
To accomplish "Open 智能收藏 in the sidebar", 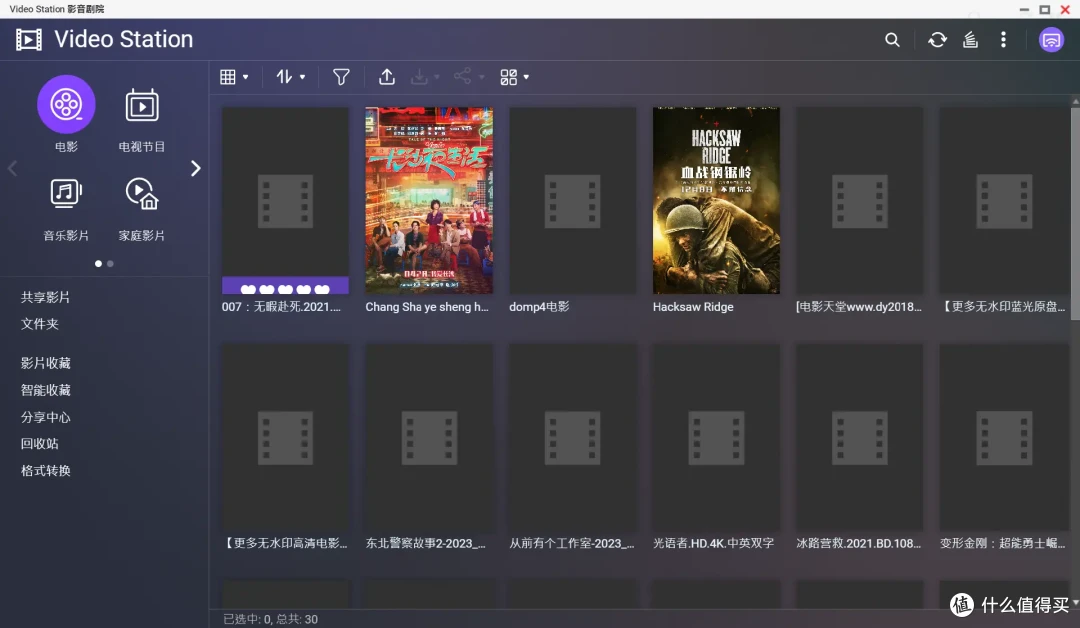I will tap(45, 390).
